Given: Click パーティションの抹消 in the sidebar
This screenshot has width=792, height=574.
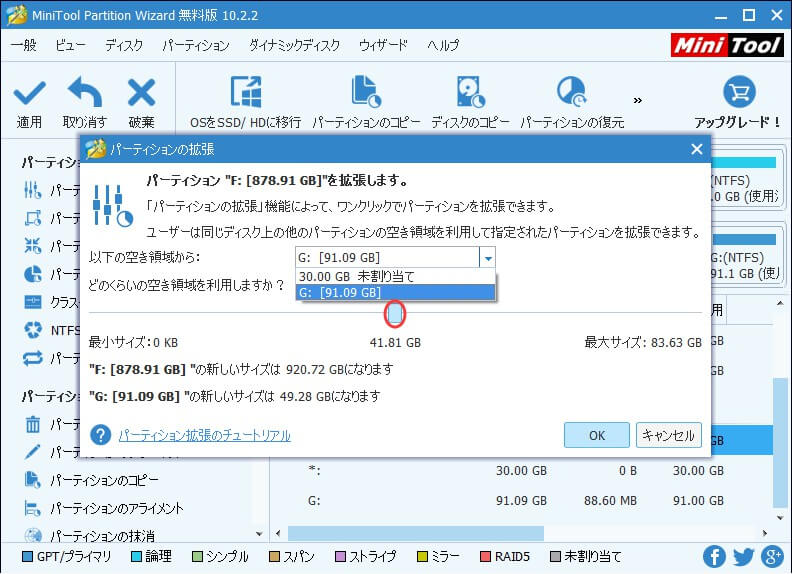Looking at the screenshot, I should click(103, 535).
